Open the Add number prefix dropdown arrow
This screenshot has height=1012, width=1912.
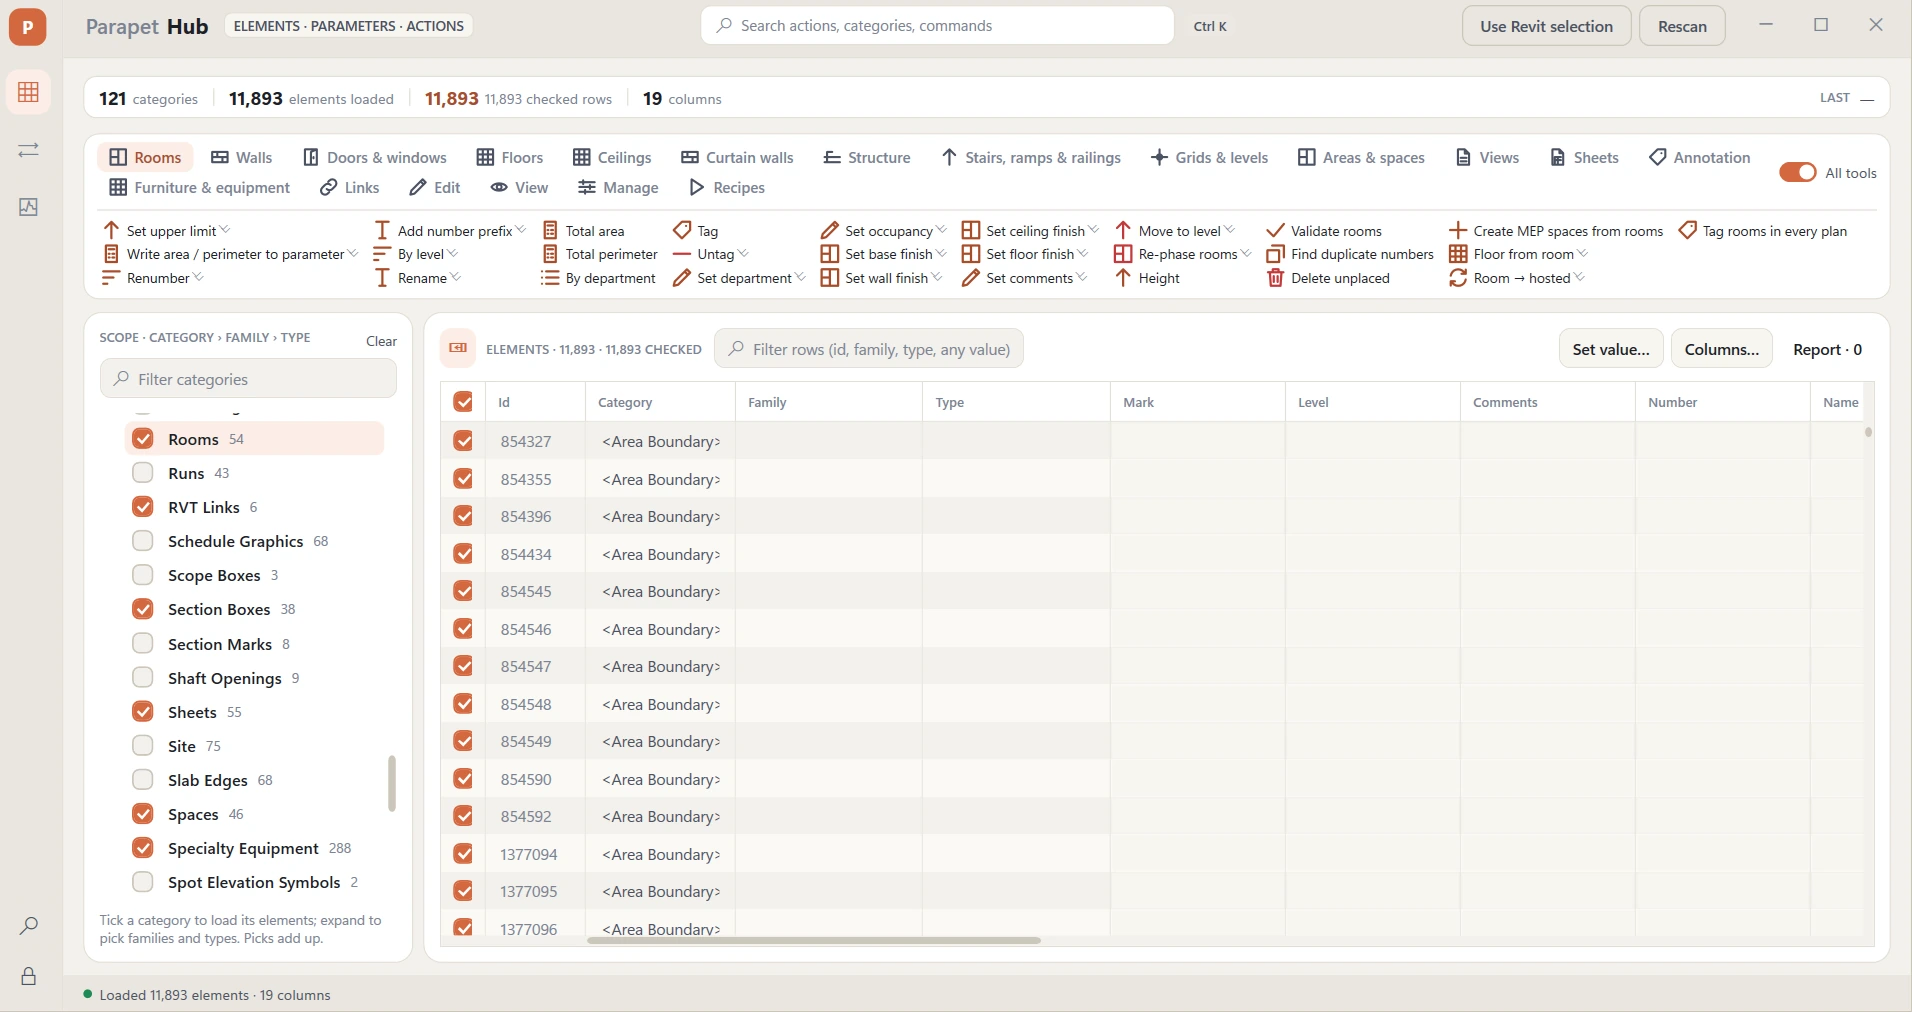521,230
